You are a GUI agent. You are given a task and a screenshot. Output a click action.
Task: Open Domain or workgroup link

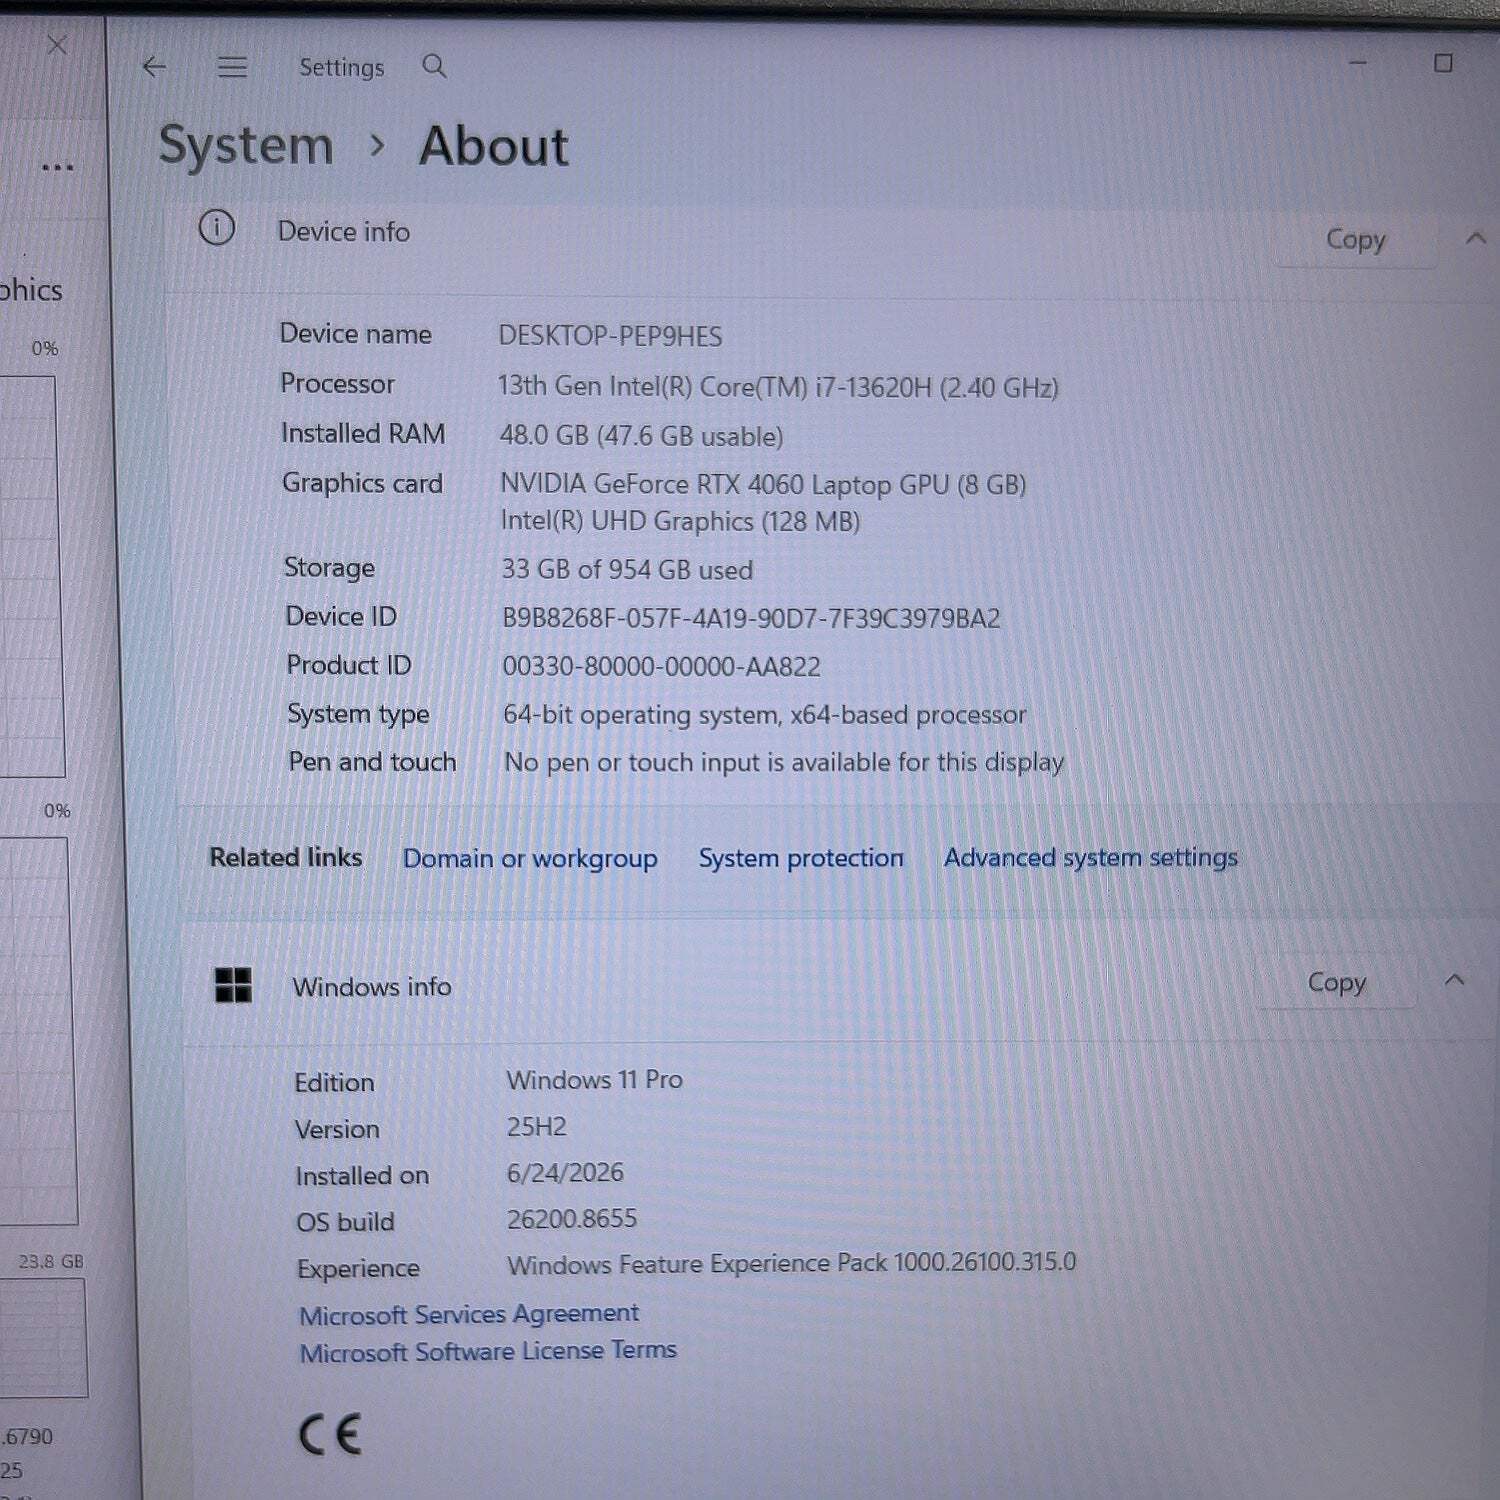pos(530,859)
